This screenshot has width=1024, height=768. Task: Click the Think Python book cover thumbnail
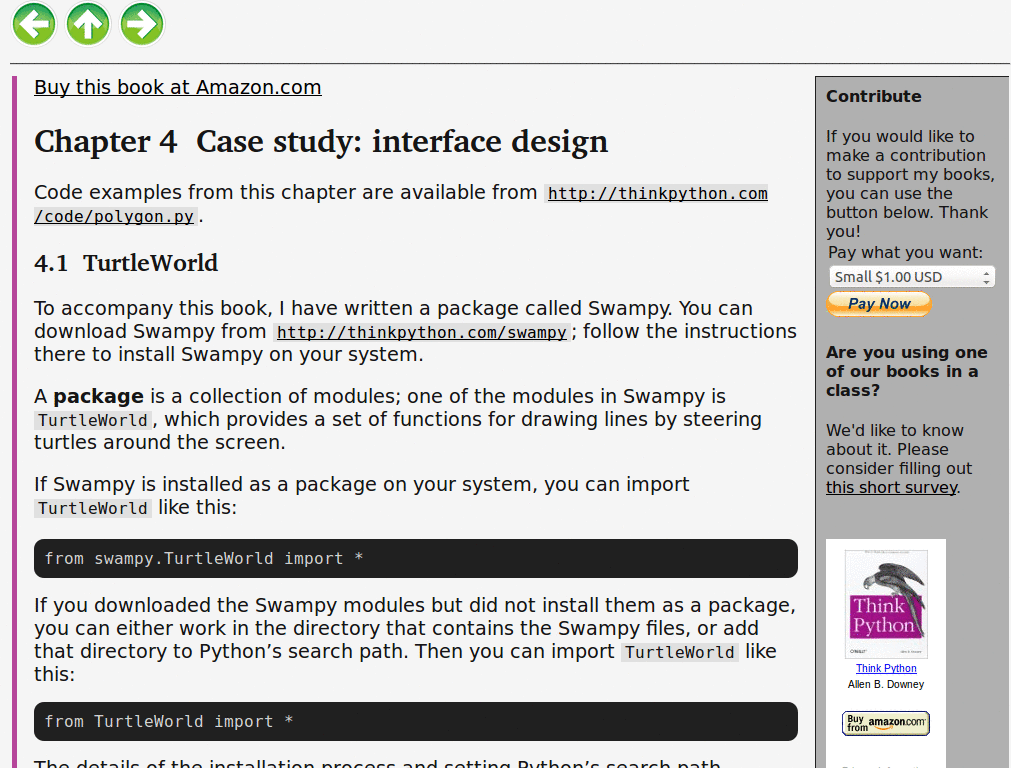[x=886, y=604]
